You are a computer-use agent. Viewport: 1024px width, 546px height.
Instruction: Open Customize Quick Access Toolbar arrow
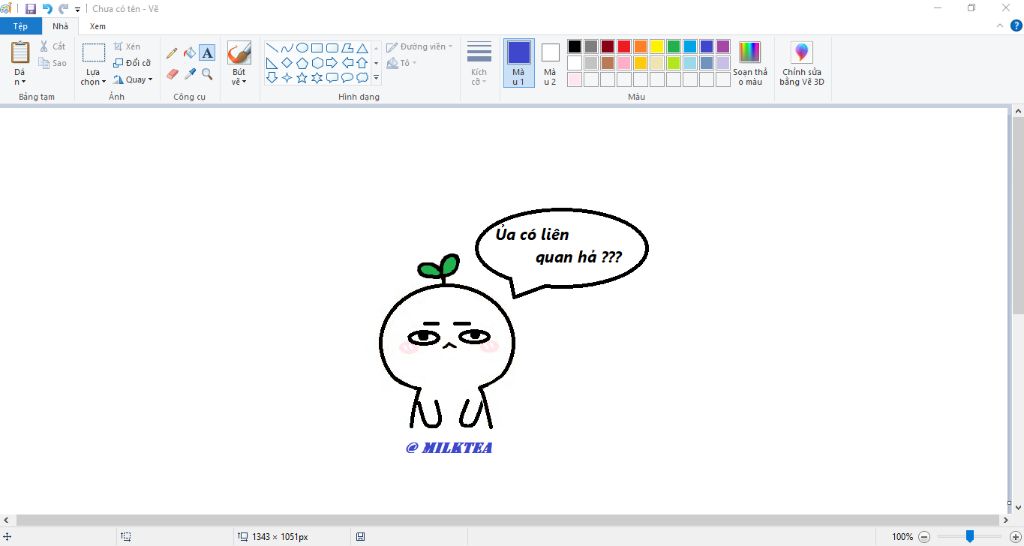(x=78, y=9)
